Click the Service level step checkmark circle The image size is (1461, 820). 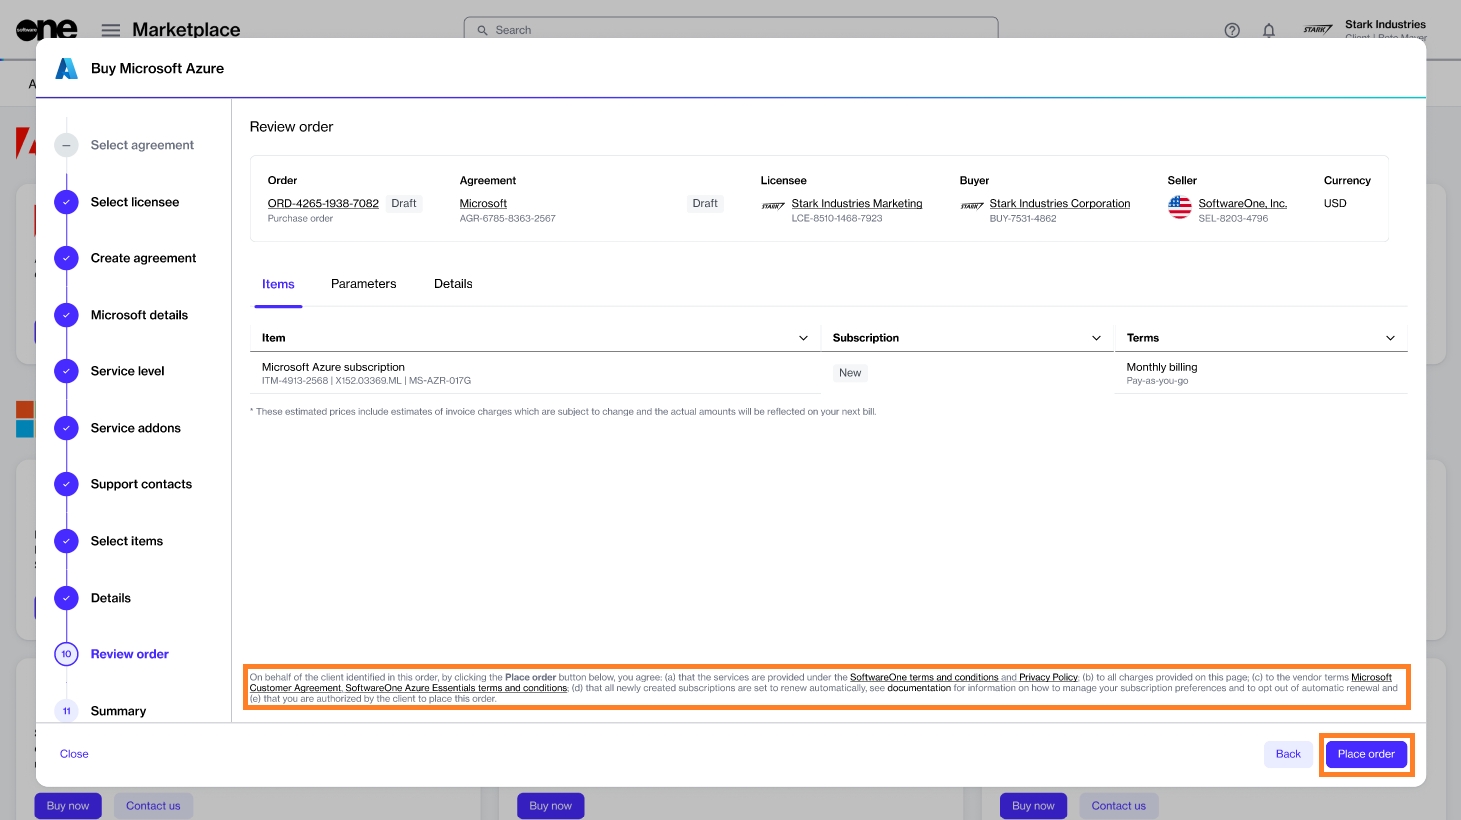(x=66, y=371)
